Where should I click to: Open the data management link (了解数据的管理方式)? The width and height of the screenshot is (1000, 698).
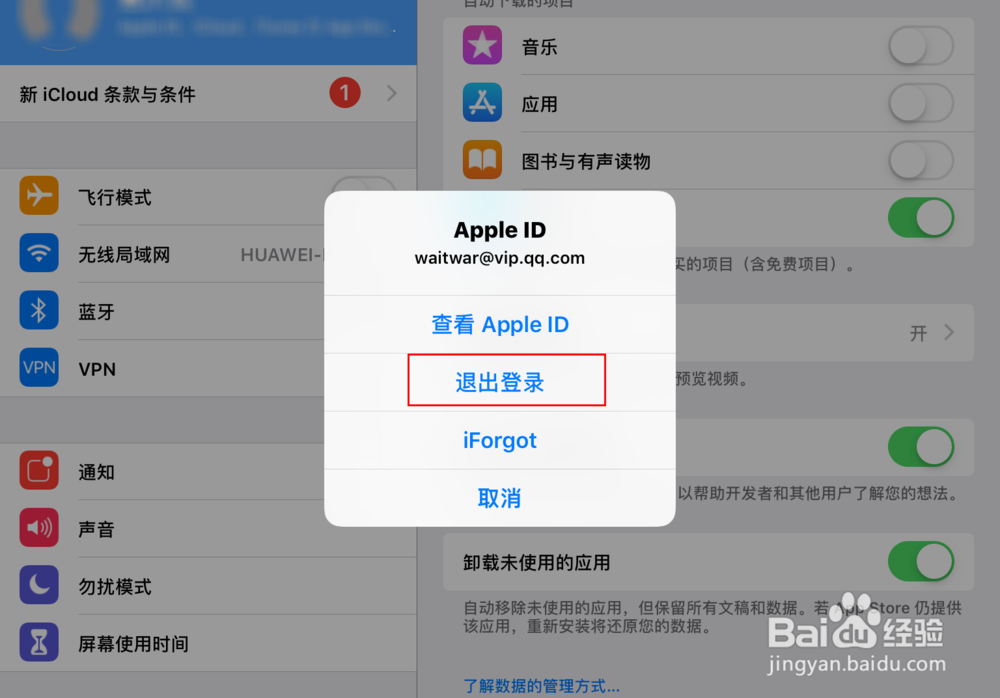(x=541, y=686)
